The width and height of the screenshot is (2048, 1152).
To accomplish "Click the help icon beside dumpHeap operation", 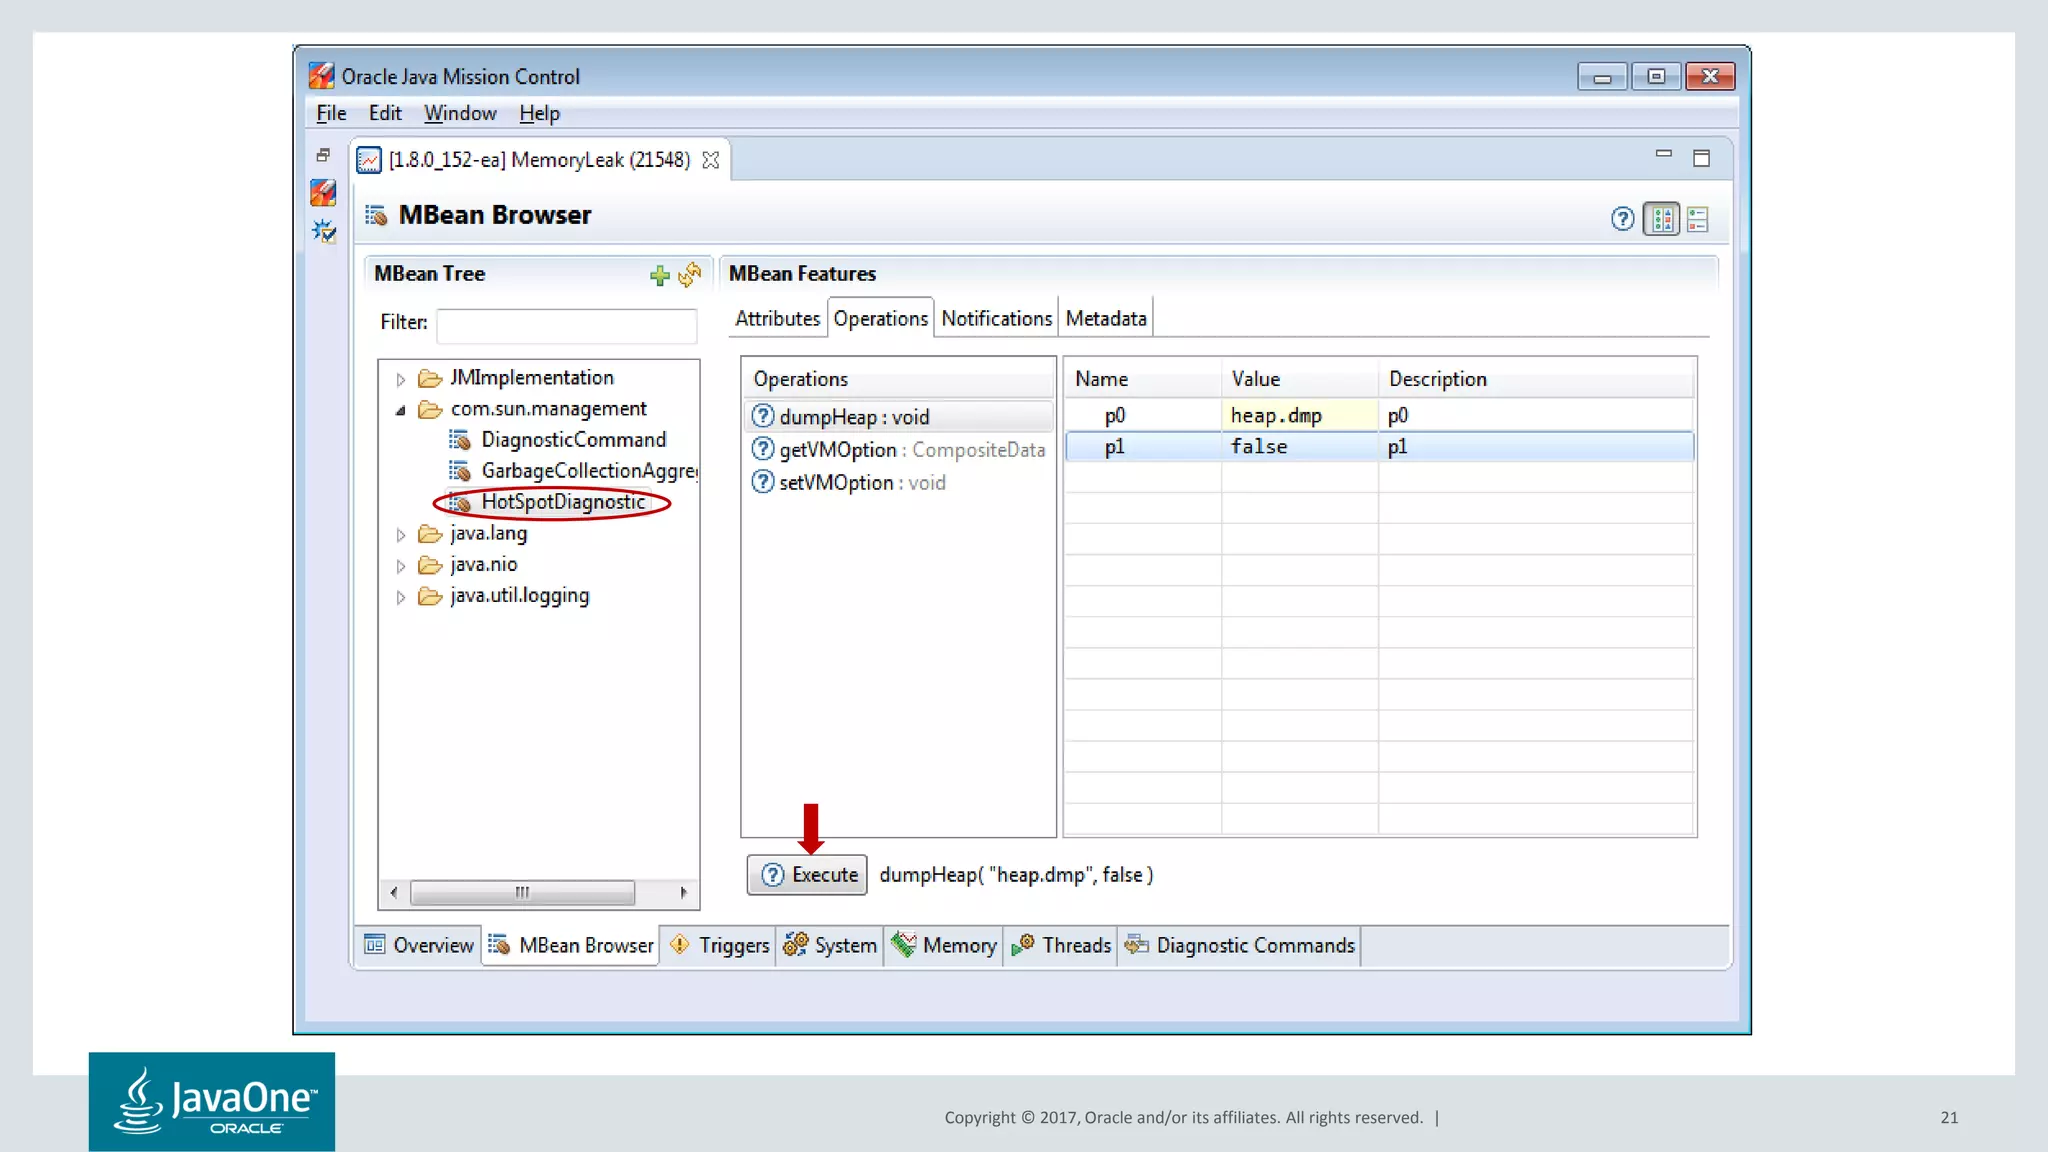I will click(763, 416).
